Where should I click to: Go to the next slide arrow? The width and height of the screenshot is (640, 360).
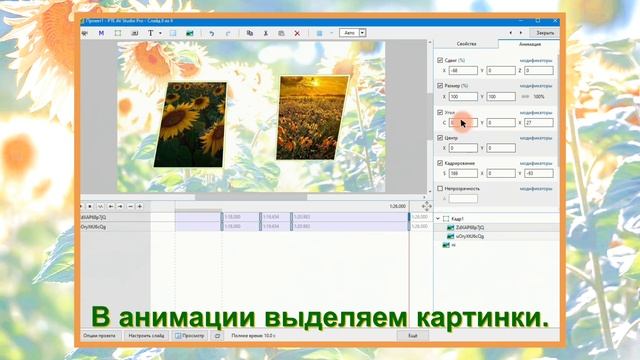(520, 33)
